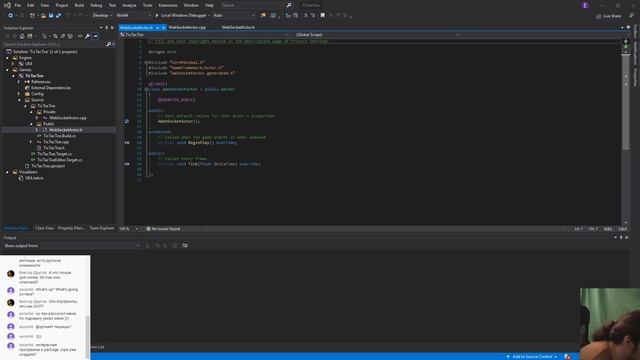This screenshot has height=360, width=640.
Task: Open the Global Scope dropdown
Action: [x=377, y=35]
